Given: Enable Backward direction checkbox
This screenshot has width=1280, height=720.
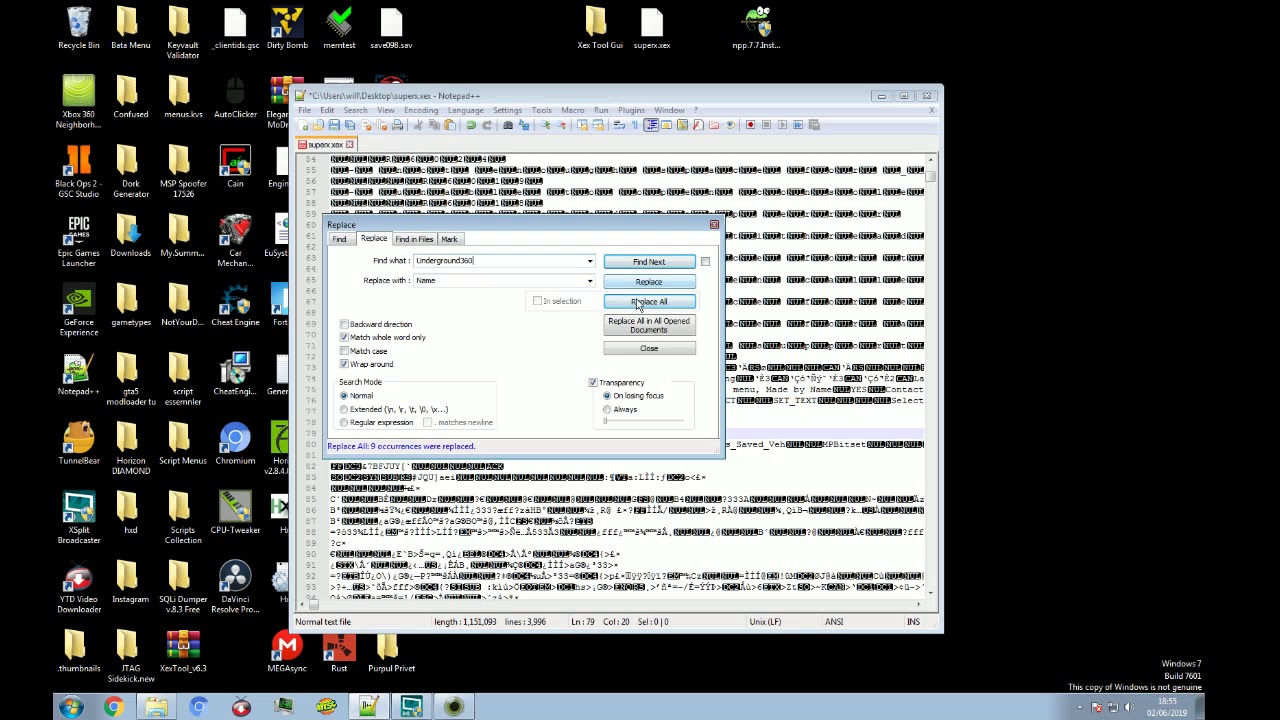Looking at the screenshot, I should [344, 324].
